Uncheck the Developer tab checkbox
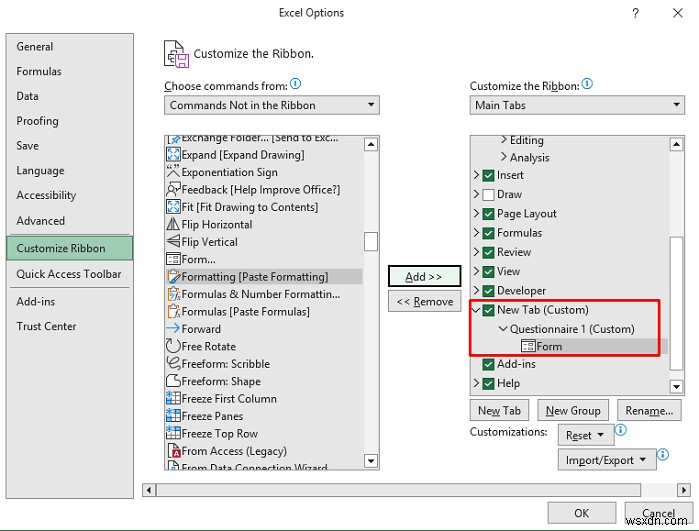 [x=488, y=291]
